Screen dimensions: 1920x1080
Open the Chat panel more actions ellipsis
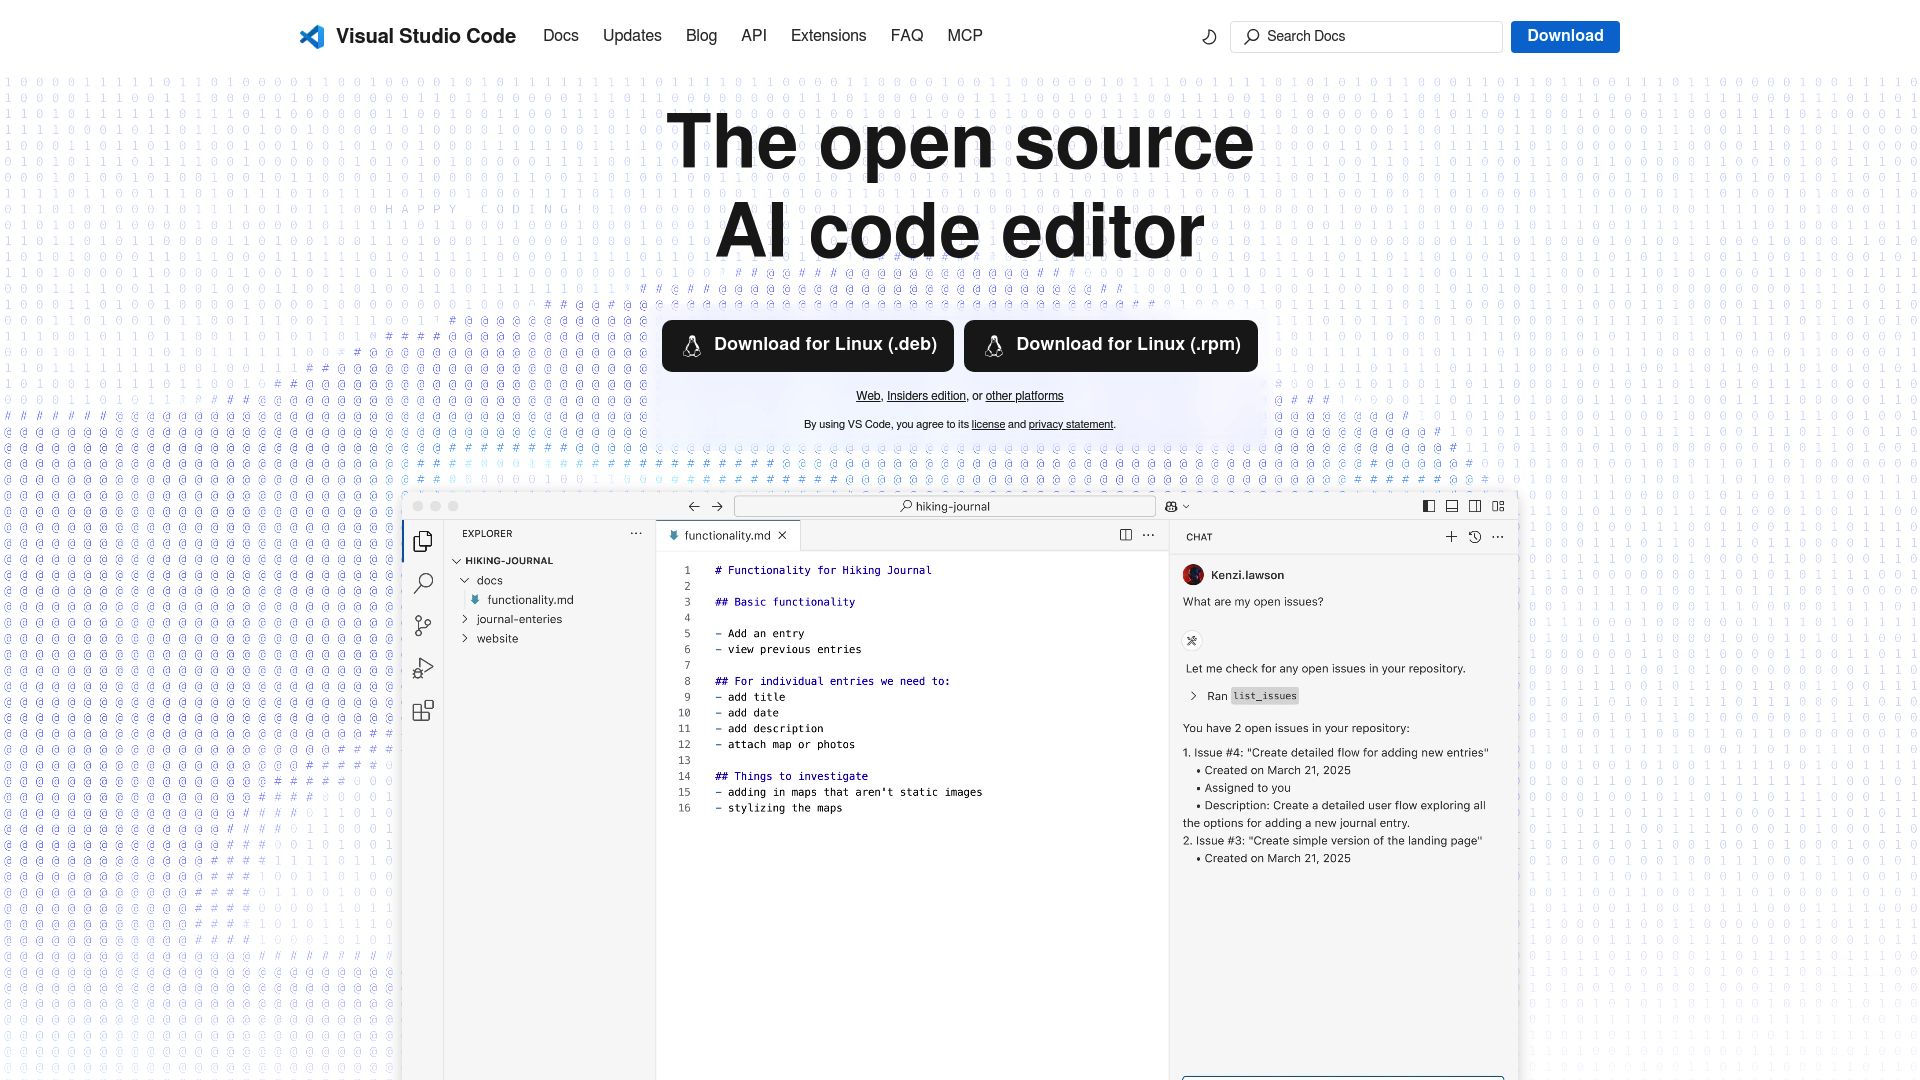click(x=1497, y=537)
